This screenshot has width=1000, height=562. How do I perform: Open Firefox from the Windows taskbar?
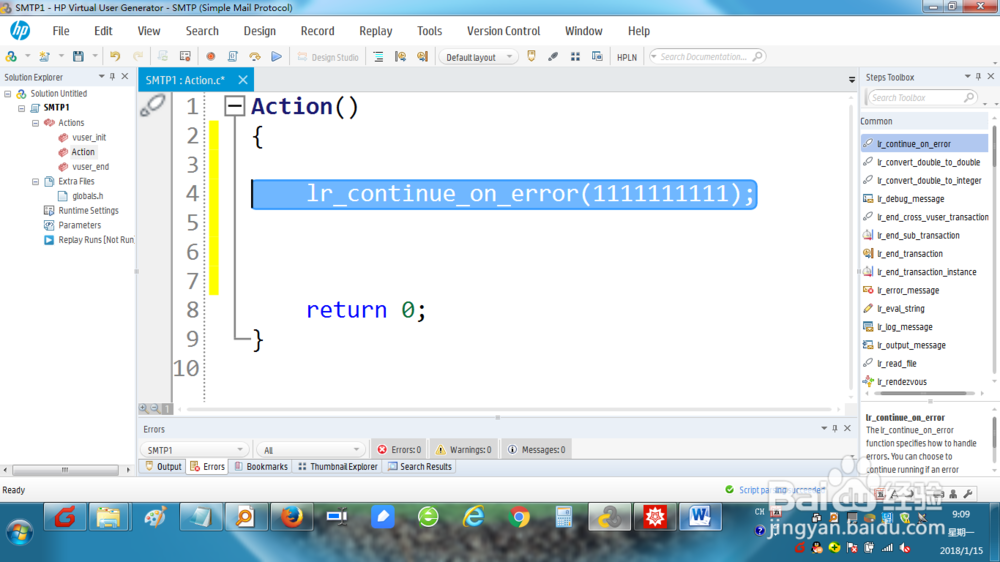292,517
